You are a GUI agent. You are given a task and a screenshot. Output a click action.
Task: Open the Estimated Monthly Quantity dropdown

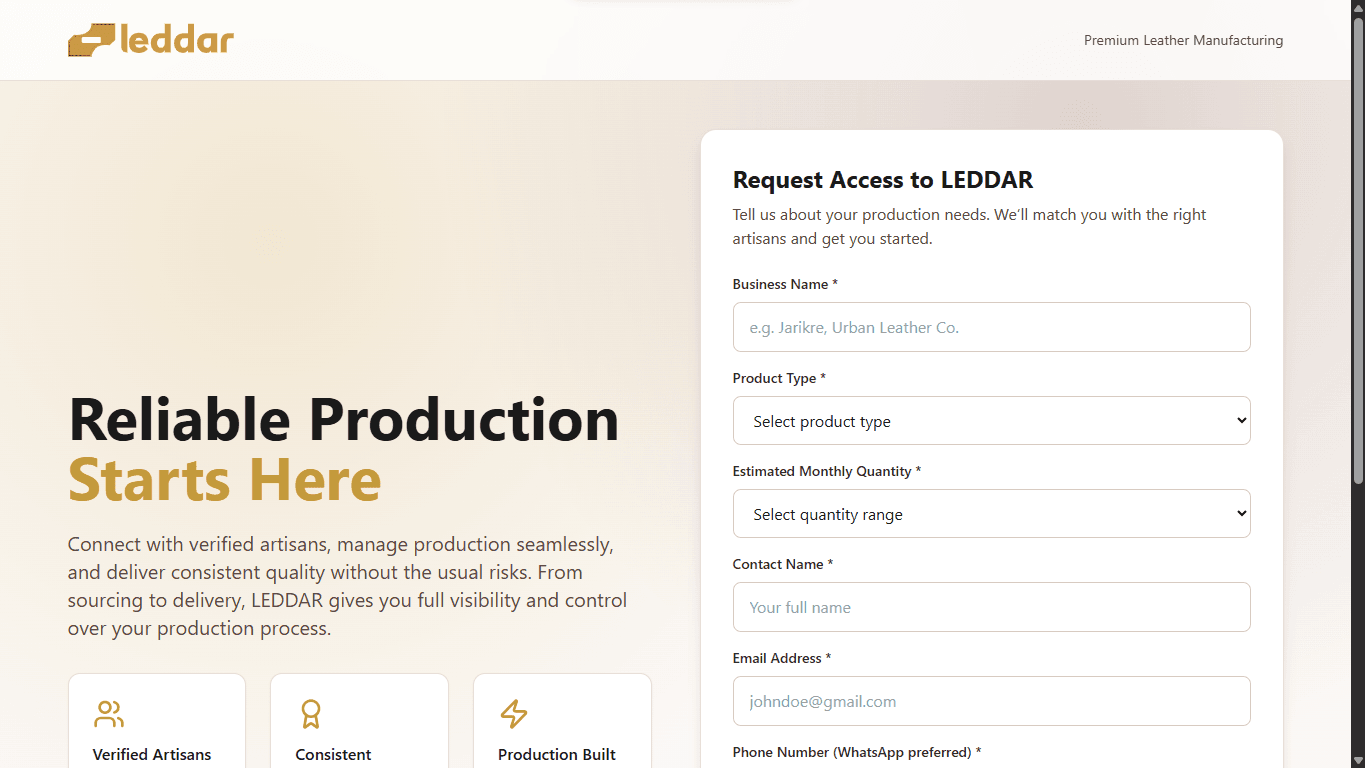click(991, 514)
